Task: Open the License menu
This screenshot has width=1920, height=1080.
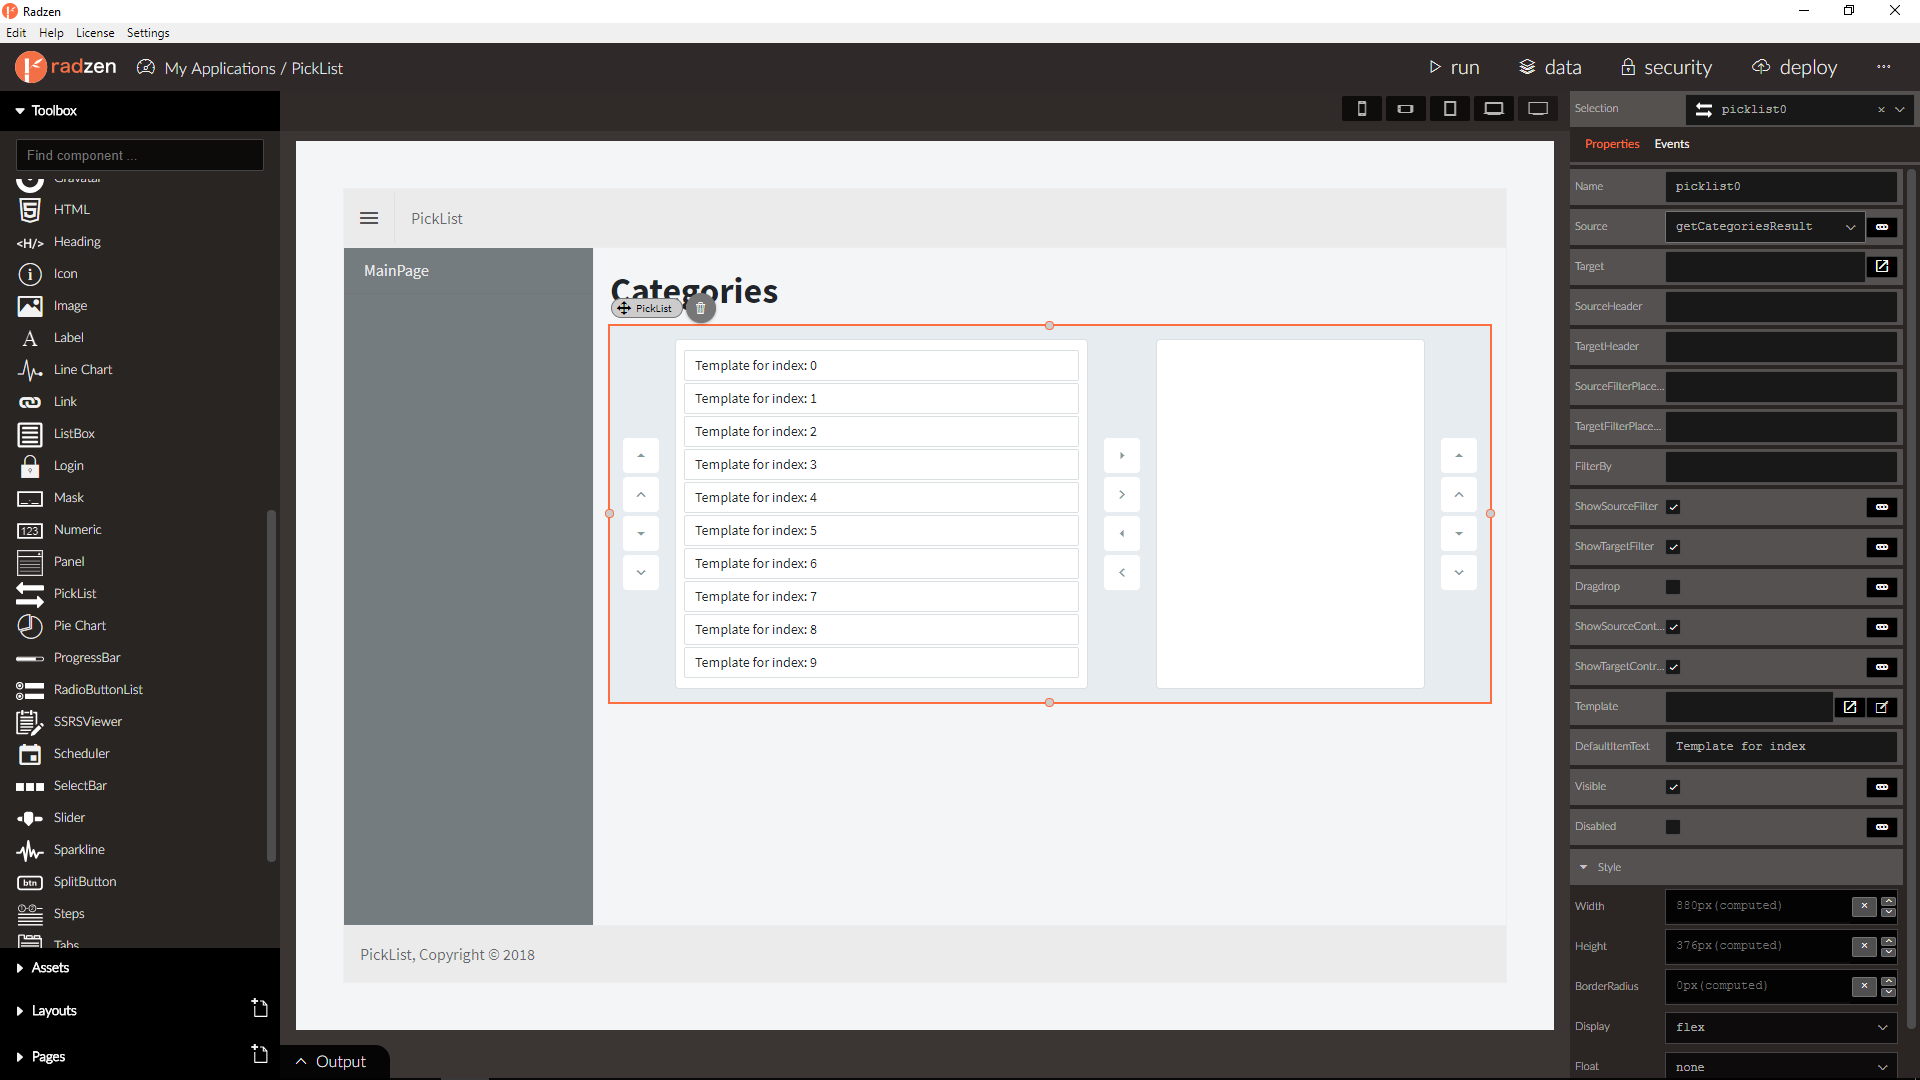Action: point(95,33)
